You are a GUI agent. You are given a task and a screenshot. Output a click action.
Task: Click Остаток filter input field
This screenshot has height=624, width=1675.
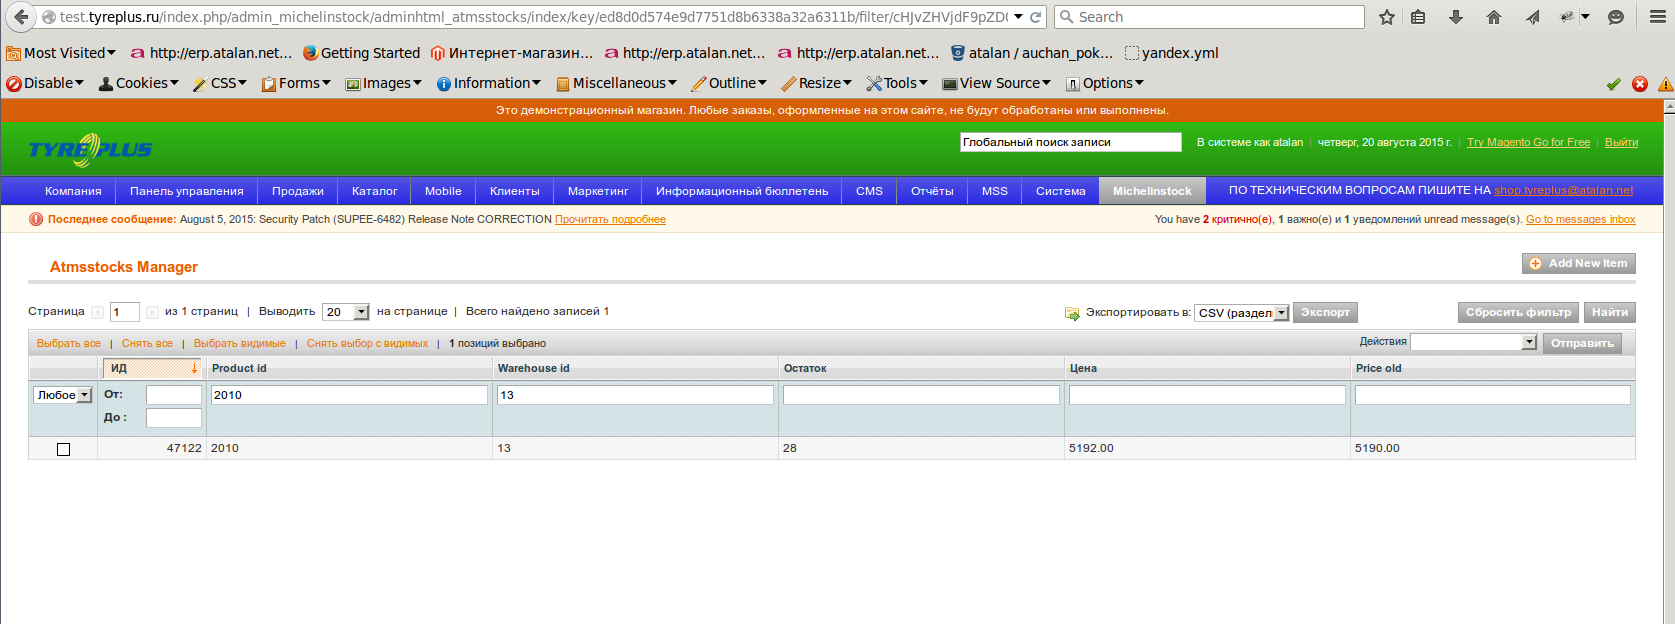coord(921,395)
